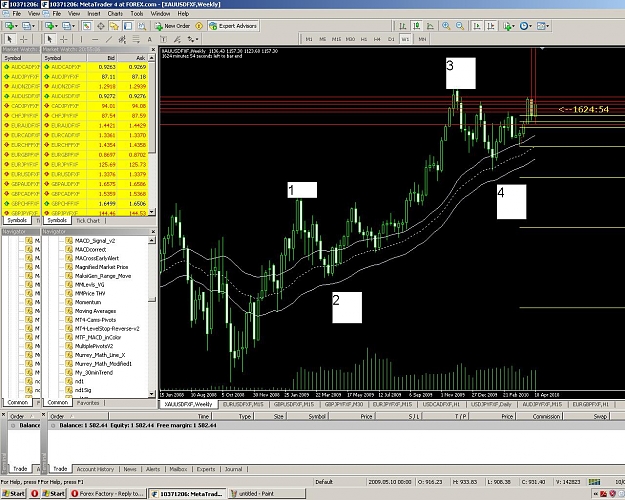Toggle chart shift from right border
This screenshot has width=625, height=500.
click(491, 26)
